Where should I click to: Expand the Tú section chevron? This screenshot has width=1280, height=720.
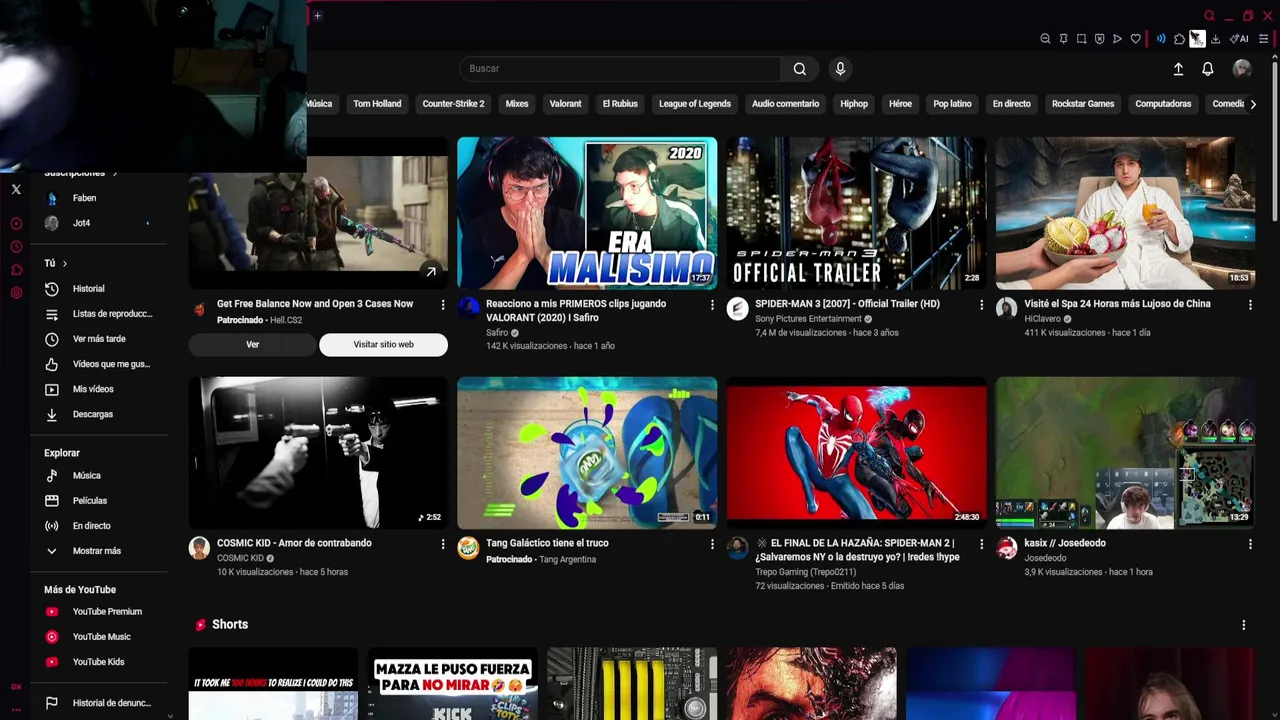pyautogui.click(x=65, y=264)
